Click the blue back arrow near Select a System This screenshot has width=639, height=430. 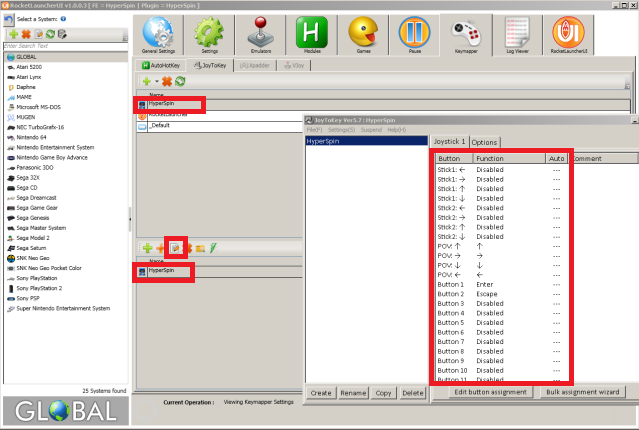coord(9,19)
